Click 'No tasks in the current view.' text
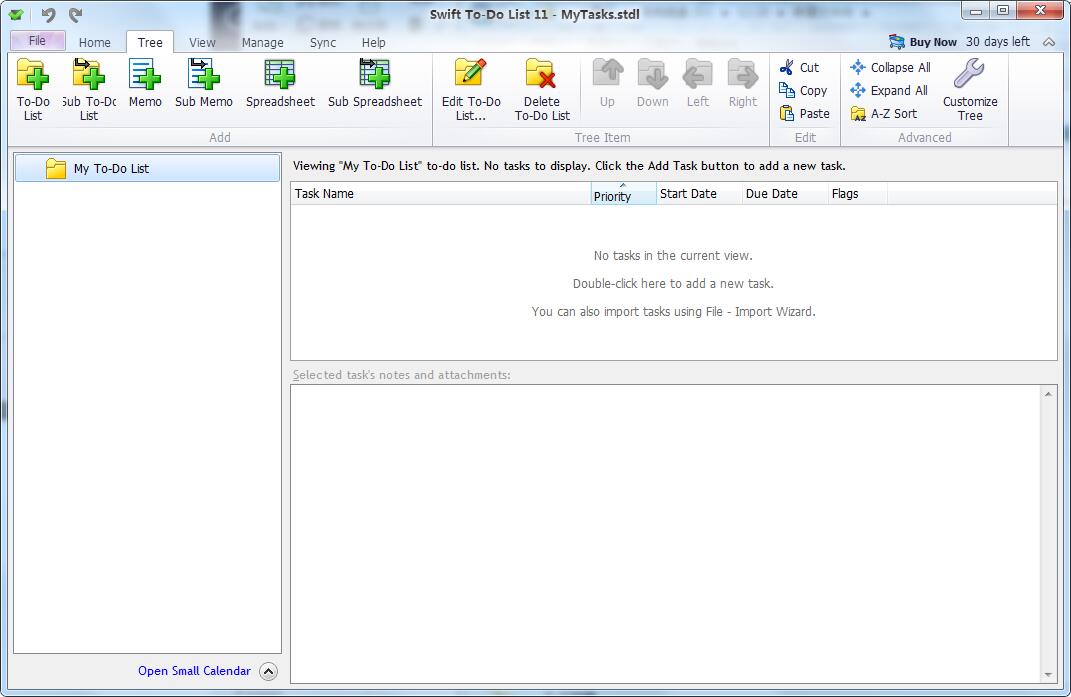The image size is (1071, 697). click(x=673, y=256)
